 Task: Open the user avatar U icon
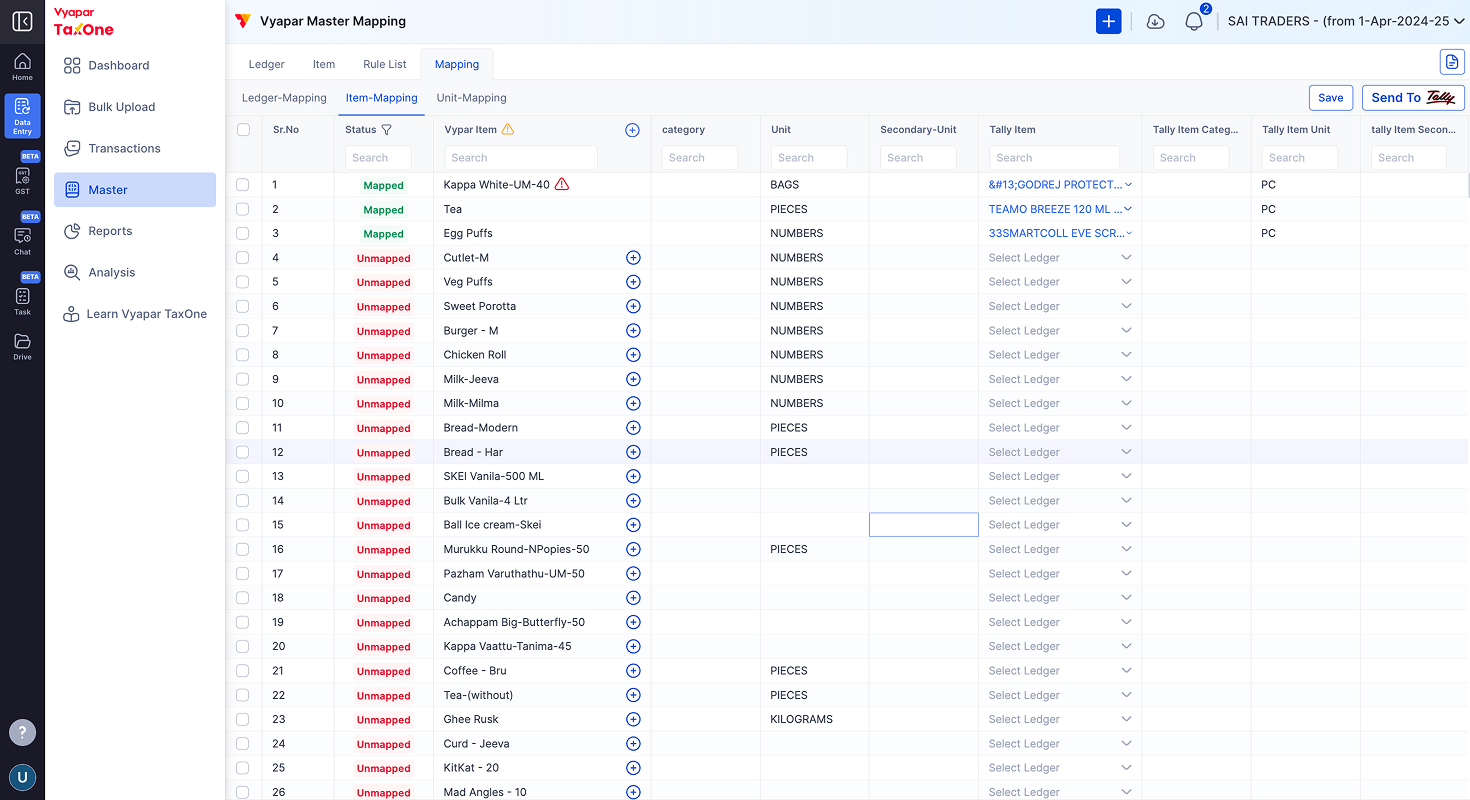point(22,777)
